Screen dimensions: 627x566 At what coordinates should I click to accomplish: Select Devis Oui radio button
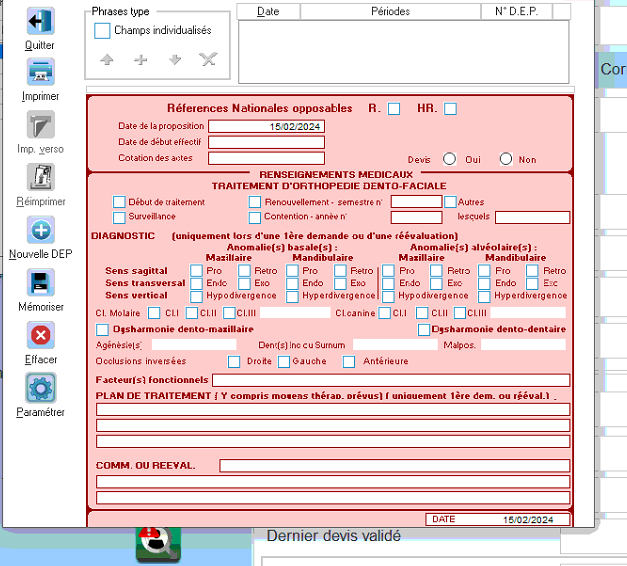[x=449, y=159]
